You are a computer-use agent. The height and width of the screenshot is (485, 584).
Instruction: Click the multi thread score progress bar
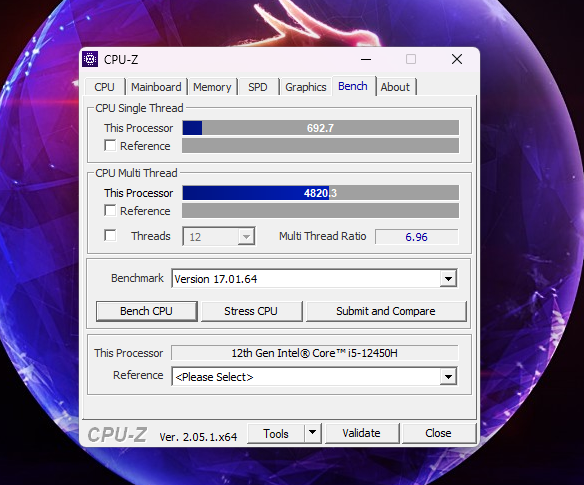tap(321, 193)
